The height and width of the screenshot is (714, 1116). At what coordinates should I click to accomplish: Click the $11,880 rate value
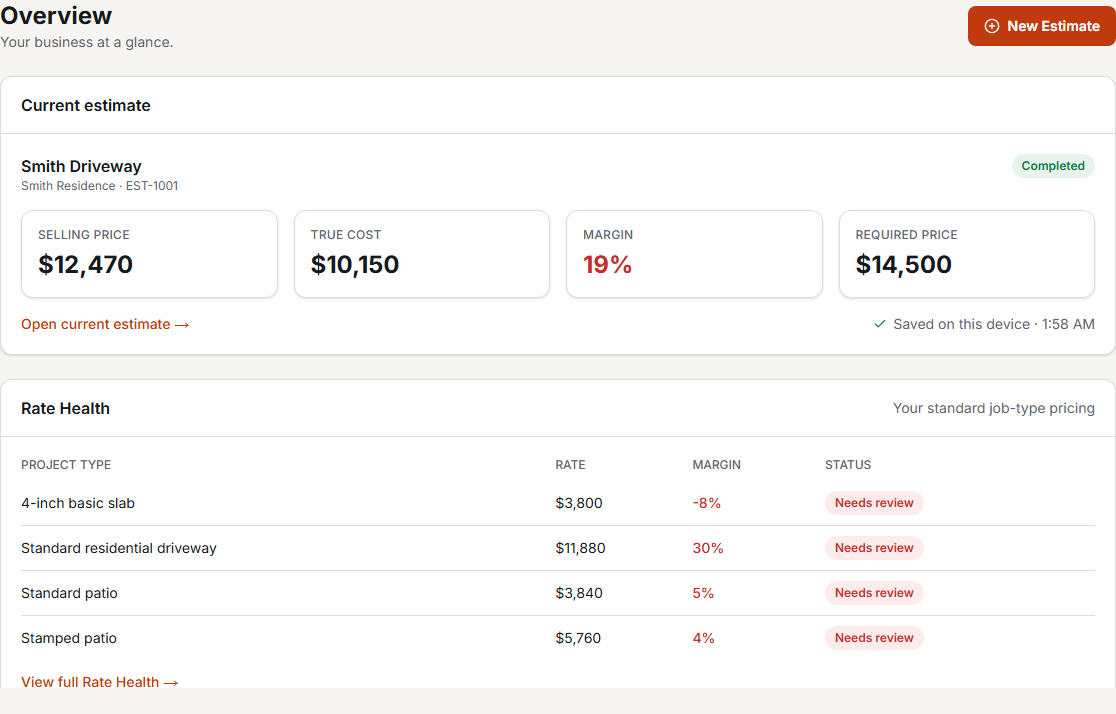pyautogui.click(x=580, y=548)
